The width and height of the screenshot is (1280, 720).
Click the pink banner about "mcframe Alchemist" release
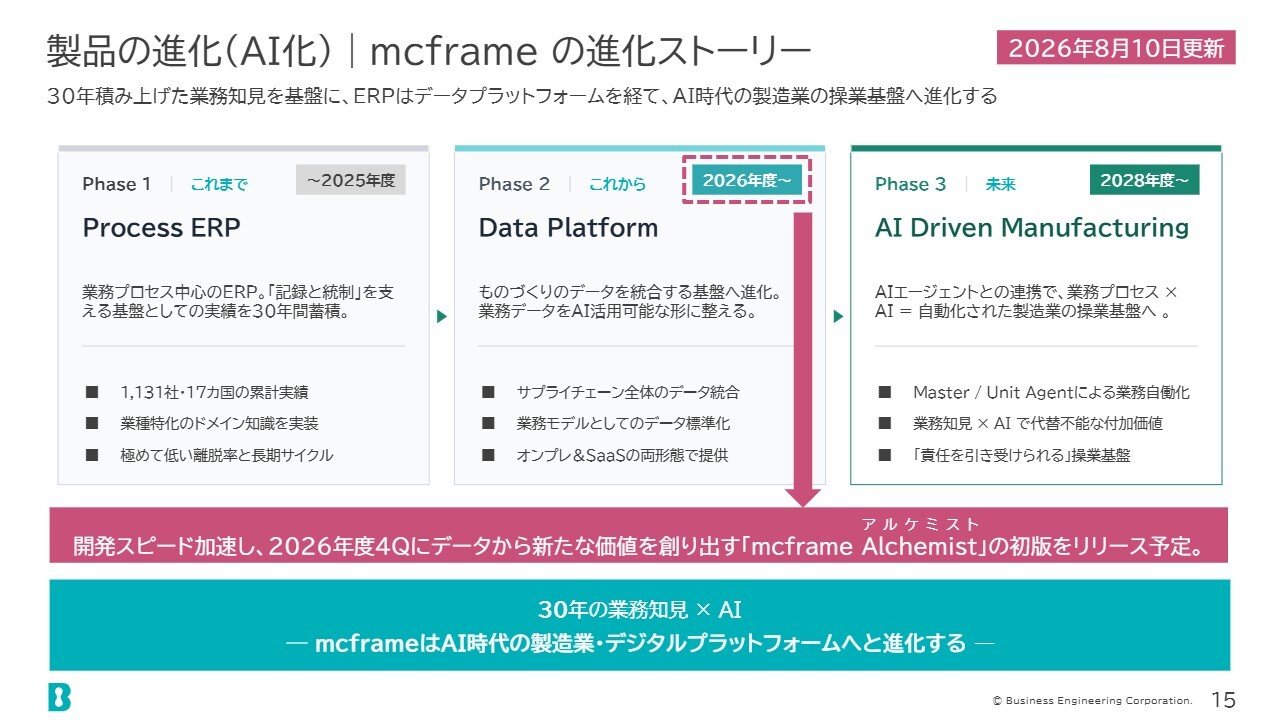(639, 535)
